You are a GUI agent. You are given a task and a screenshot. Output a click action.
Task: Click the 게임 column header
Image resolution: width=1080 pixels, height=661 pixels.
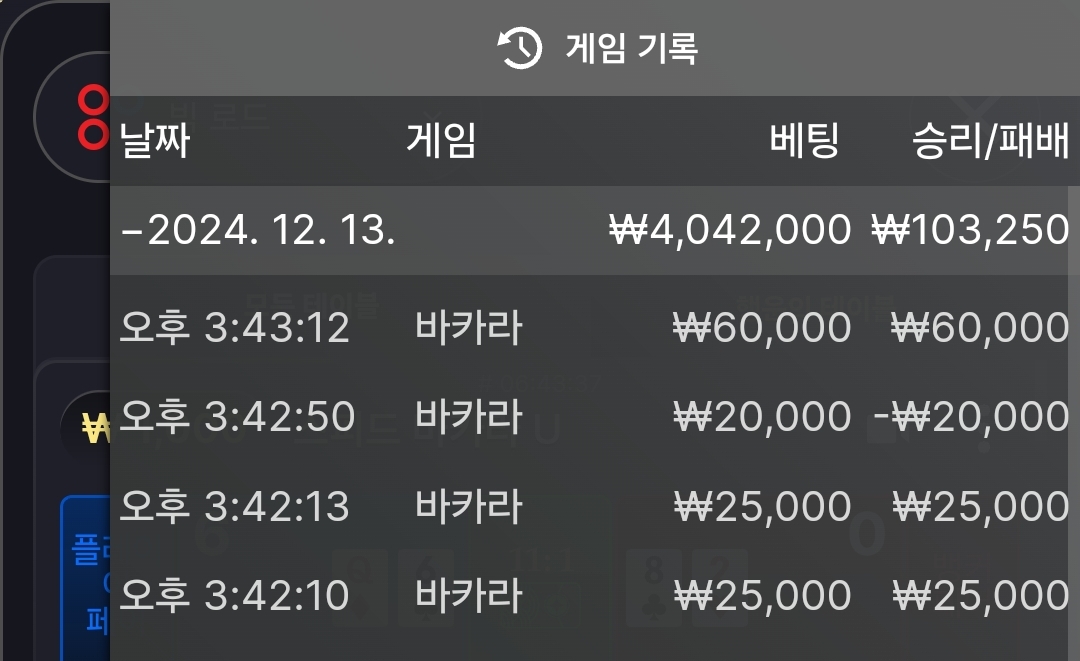(x=441, y=140)
